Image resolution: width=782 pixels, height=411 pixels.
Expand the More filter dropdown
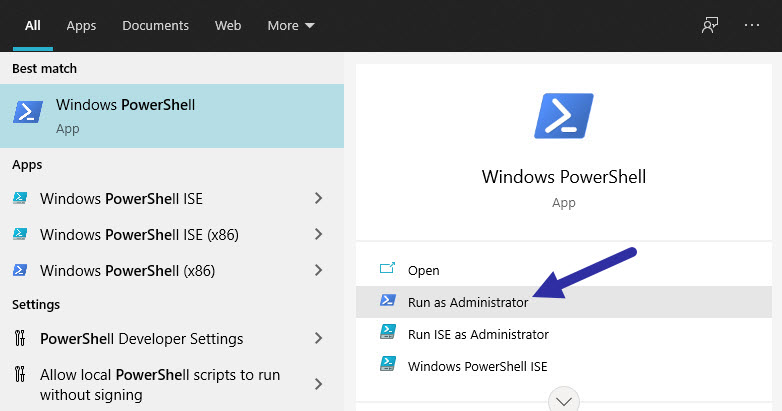click(291, 25)
